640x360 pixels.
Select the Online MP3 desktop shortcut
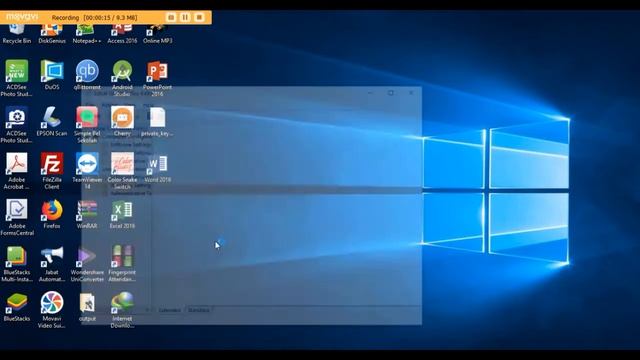(157, 34)
